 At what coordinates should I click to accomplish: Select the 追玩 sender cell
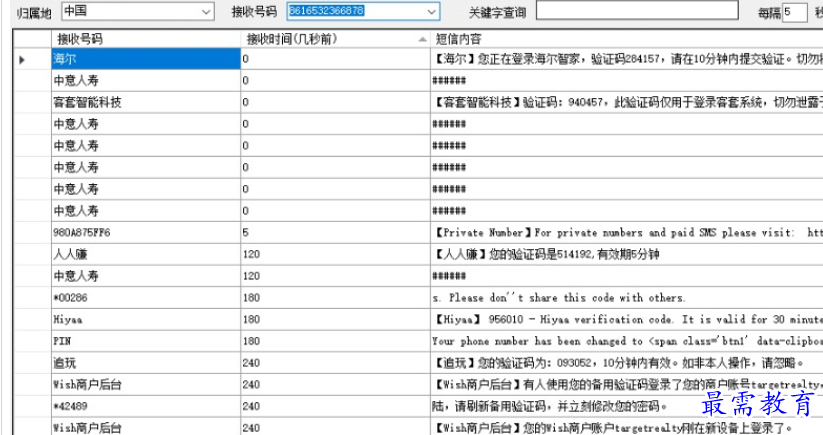146,363
